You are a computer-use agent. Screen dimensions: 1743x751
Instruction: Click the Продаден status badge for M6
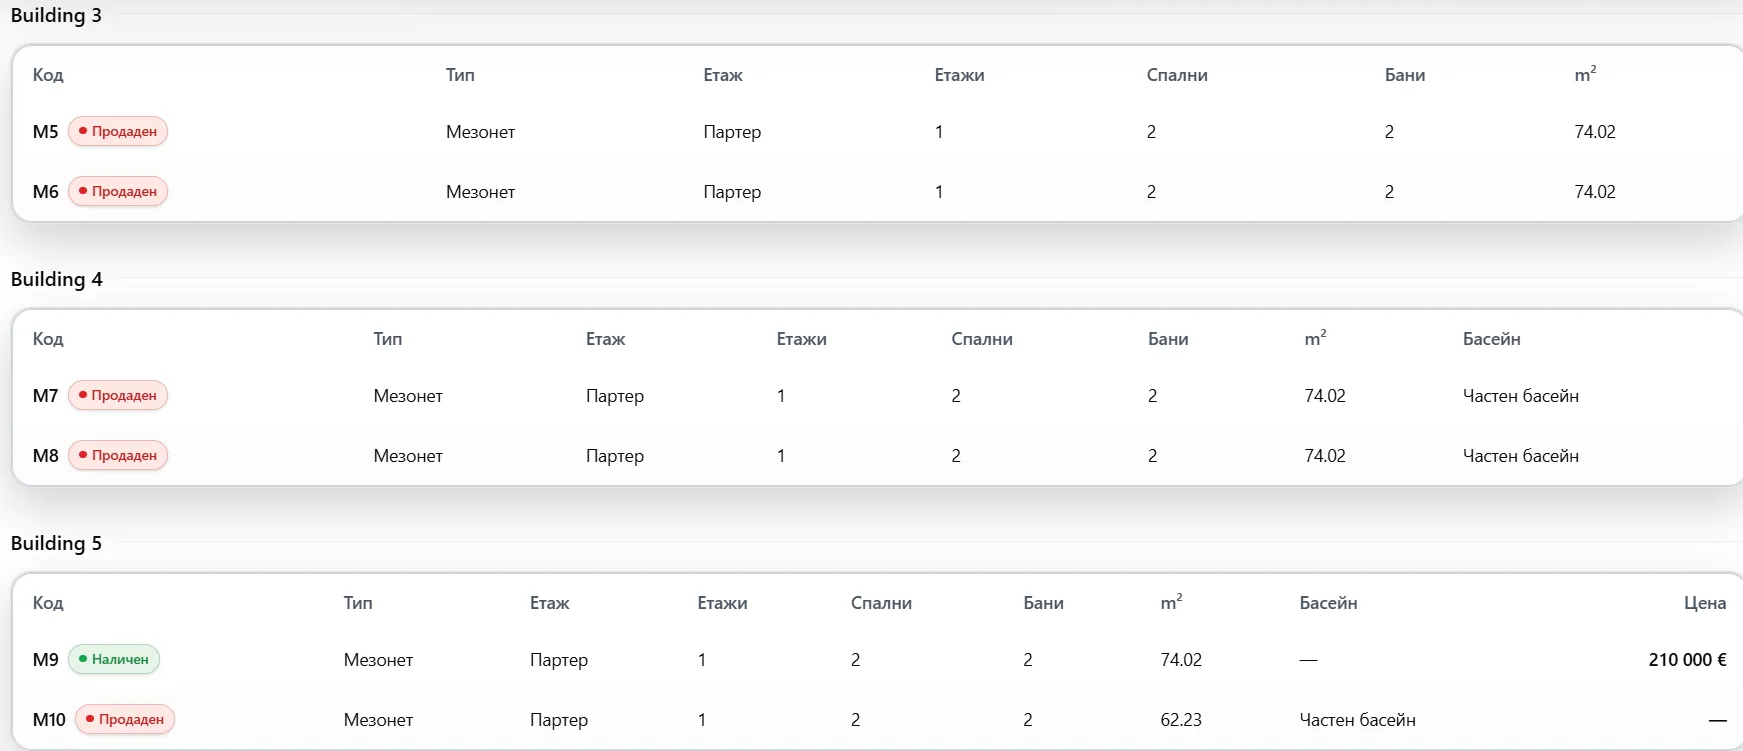click(118, 191)
